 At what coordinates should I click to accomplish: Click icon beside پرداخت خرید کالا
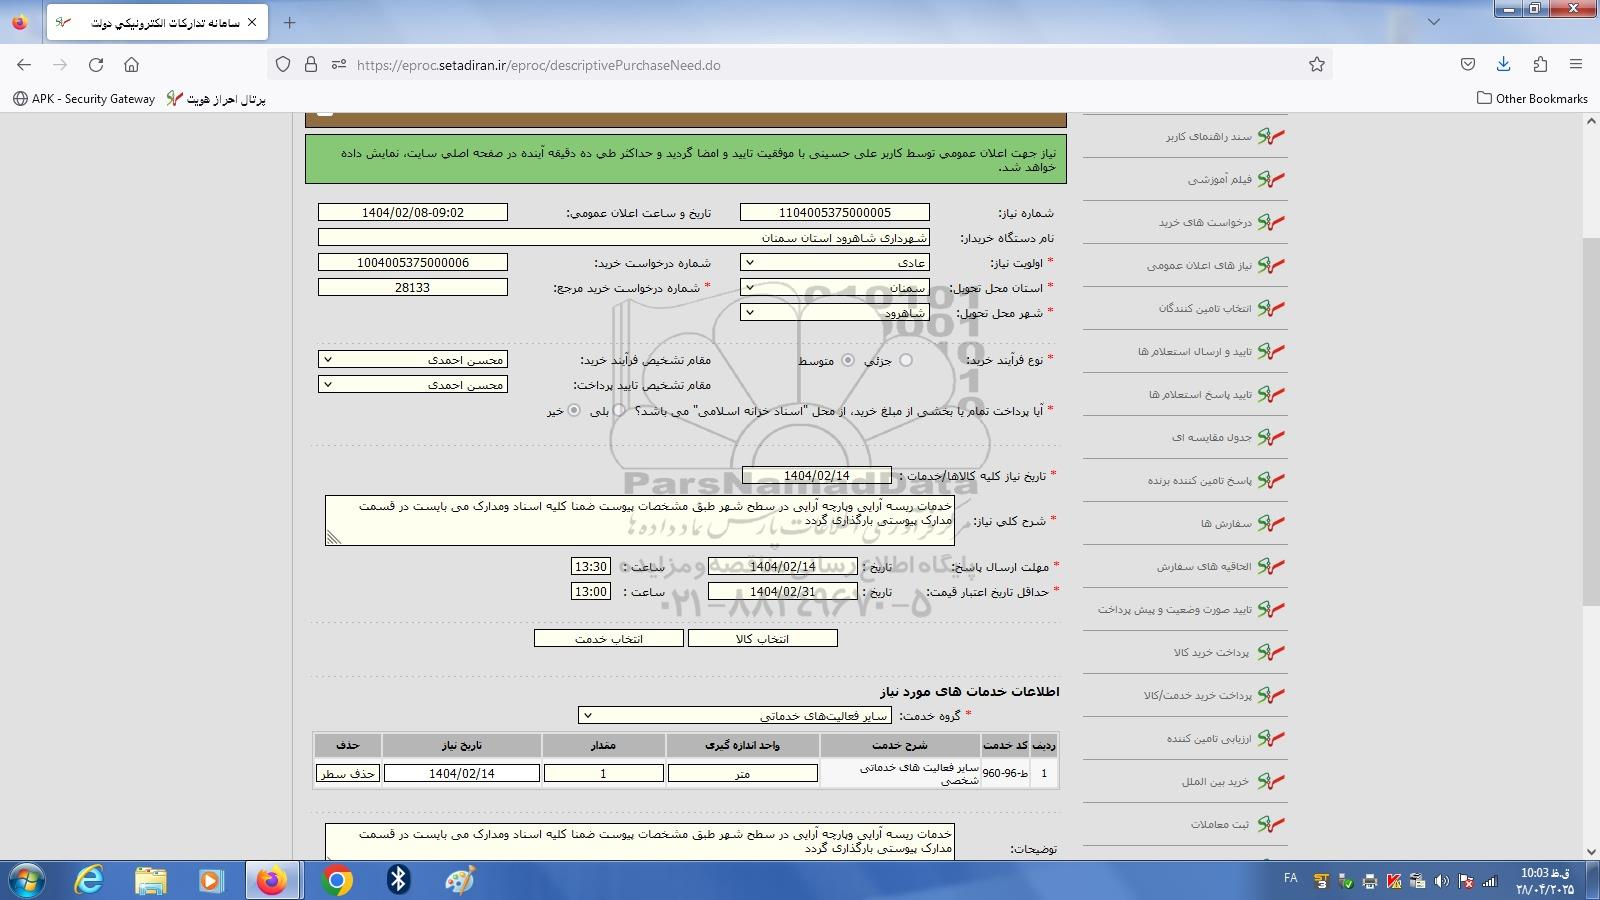[x=1271, y=652]
